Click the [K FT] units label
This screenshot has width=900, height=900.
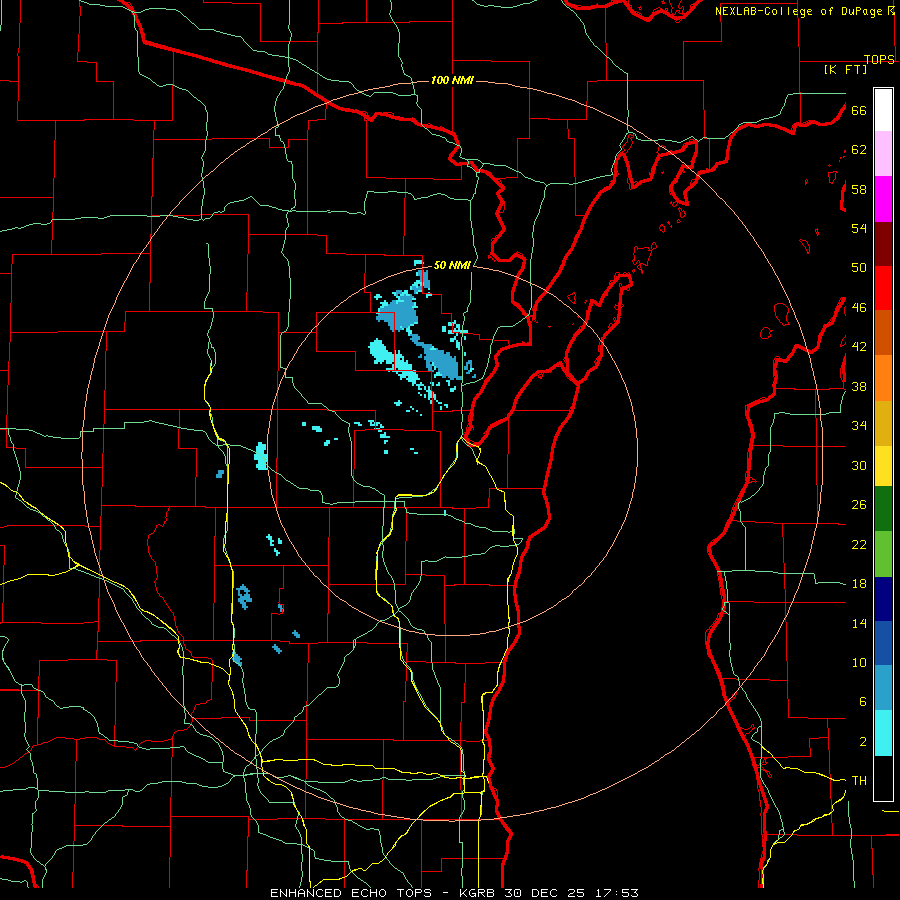845,69
